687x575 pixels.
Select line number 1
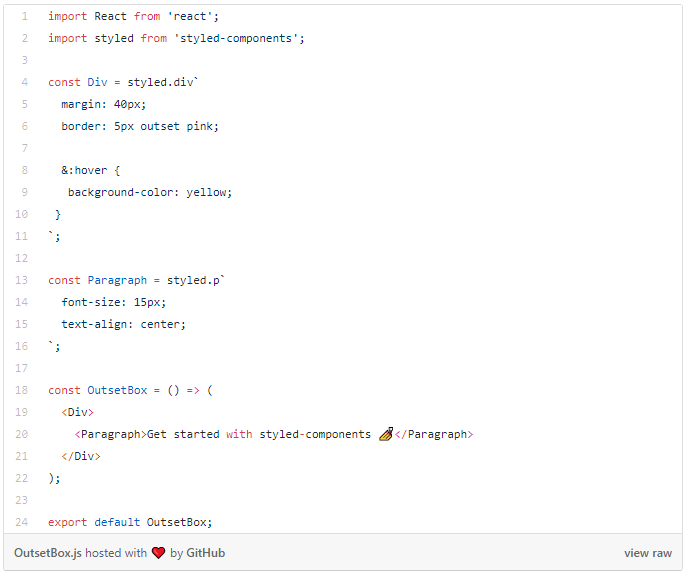click(25, 16)
